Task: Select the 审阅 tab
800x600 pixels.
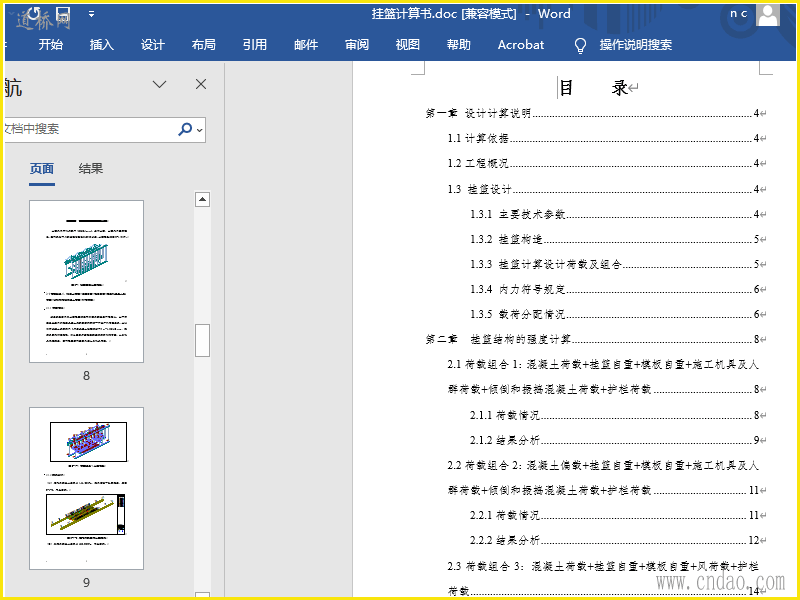Action: (x=357, y=45)
